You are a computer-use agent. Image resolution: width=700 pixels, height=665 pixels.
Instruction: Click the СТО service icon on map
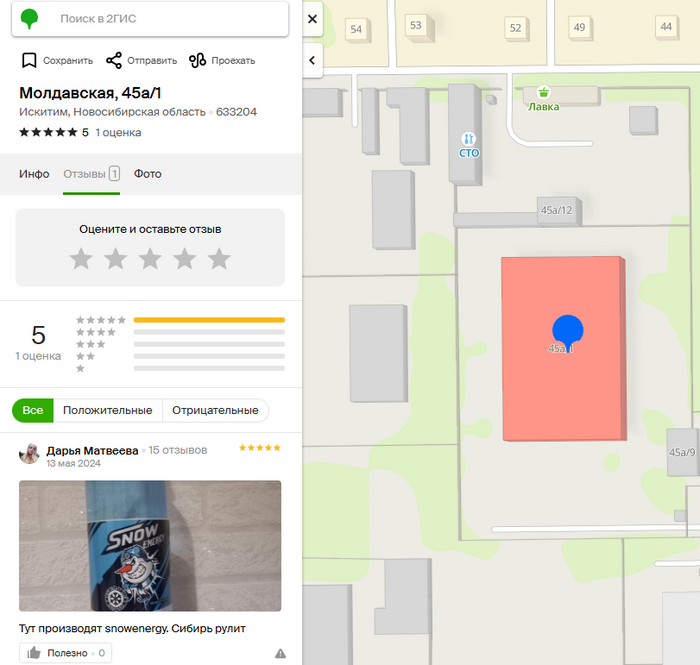pos(469,138)
